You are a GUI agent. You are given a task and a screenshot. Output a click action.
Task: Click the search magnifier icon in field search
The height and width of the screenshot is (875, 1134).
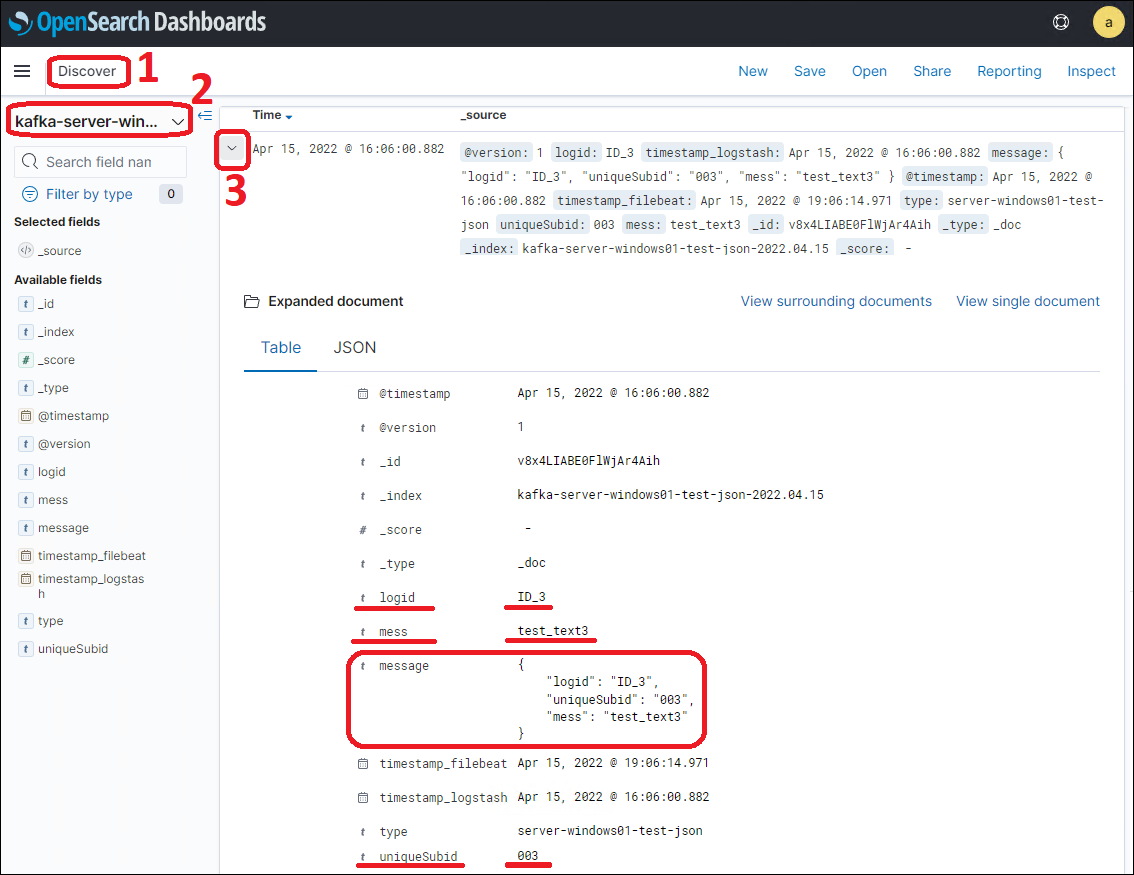pyautogui.click(x=30, y=161)
